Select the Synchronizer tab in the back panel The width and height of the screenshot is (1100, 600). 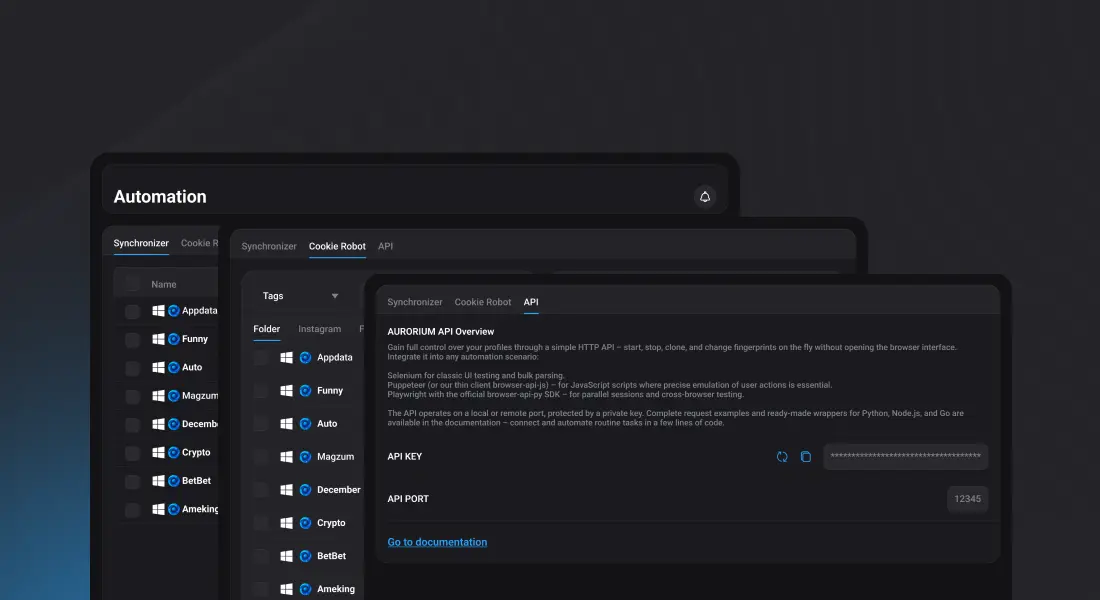point(141,243)
